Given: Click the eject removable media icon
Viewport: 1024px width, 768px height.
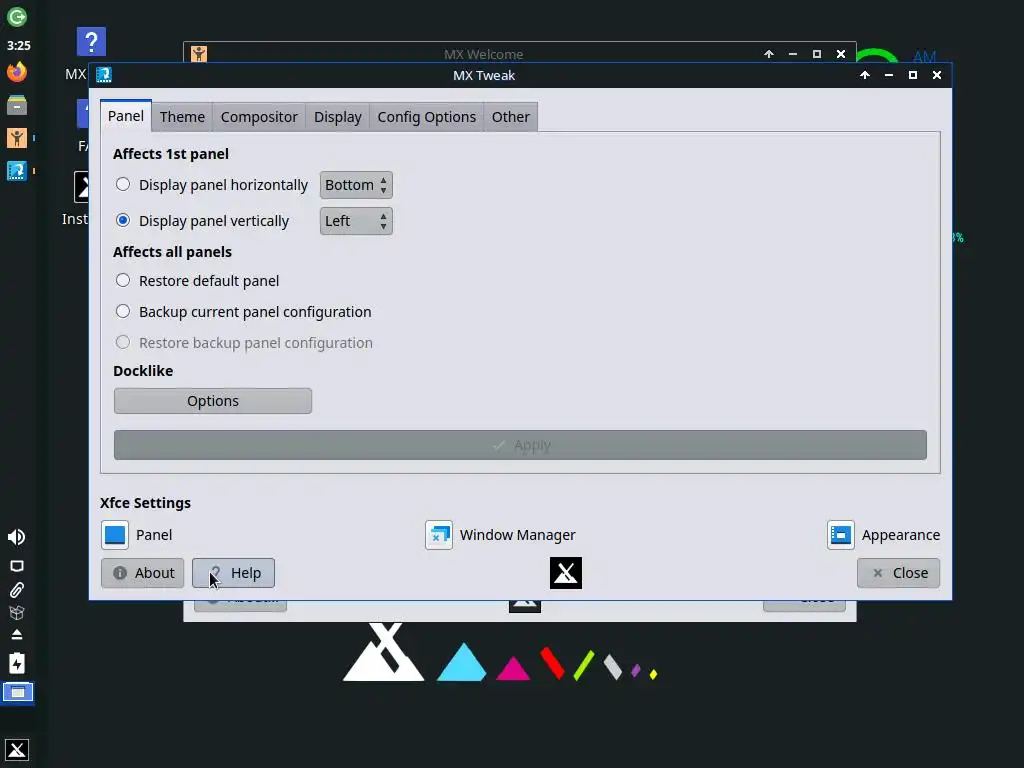Looking at the screenshot, I should [17, 635].
